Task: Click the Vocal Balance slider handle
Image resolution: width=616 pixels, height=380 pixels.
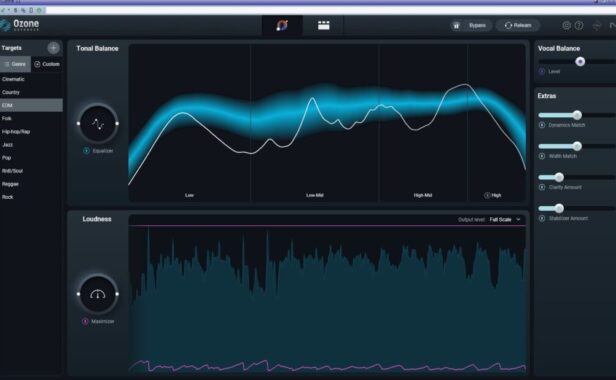Action: pos(580,61)
